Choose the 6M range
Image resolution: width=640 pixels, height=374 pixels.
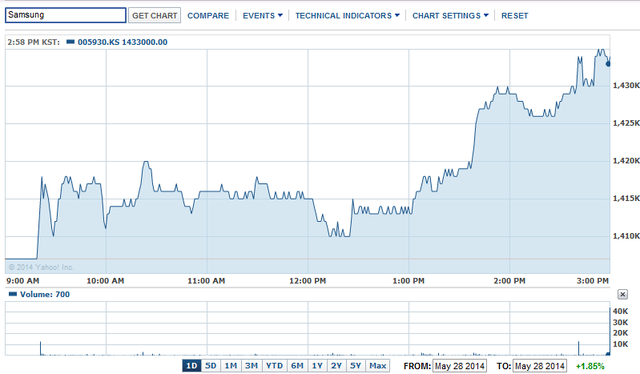(297, 366)
